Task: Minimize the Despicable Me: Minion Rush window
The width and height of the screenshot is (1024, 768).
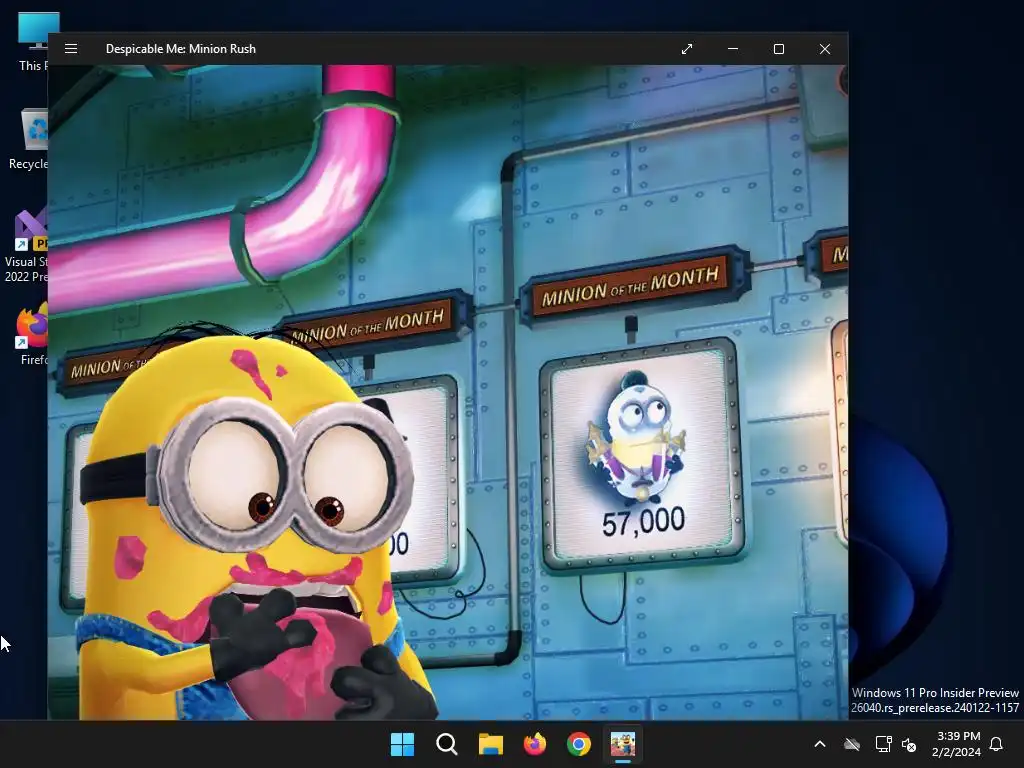Action: 733,49
